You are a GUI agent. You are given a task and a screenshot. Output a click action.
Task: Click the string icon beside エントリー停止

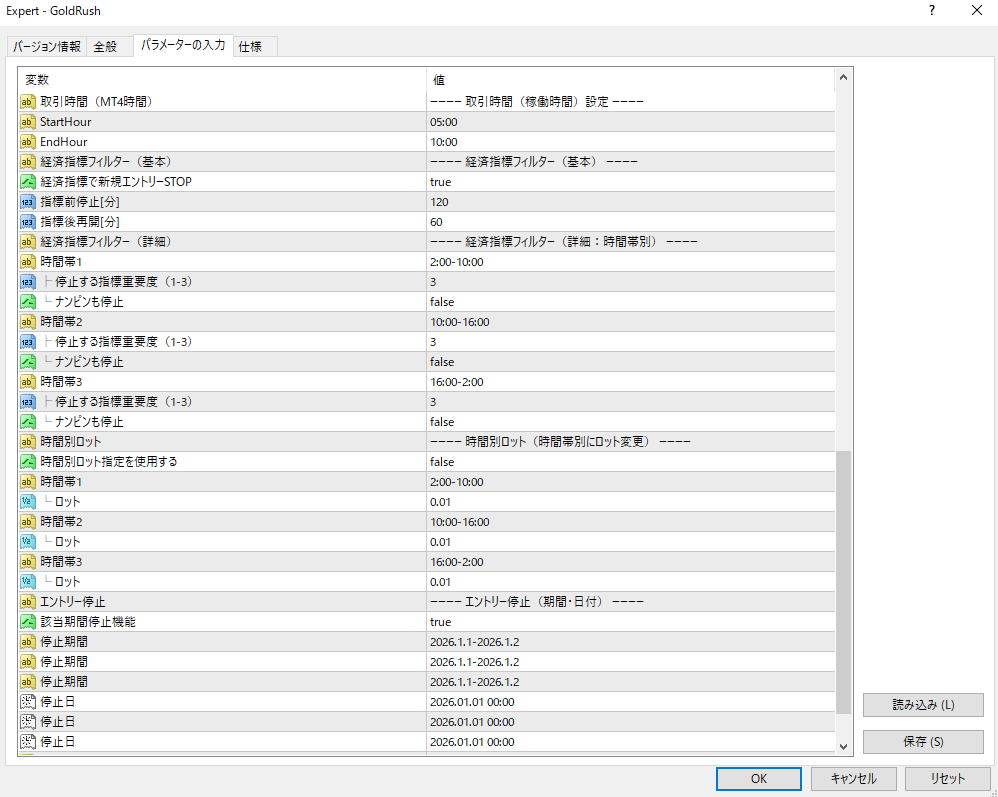tap(28, 602)
